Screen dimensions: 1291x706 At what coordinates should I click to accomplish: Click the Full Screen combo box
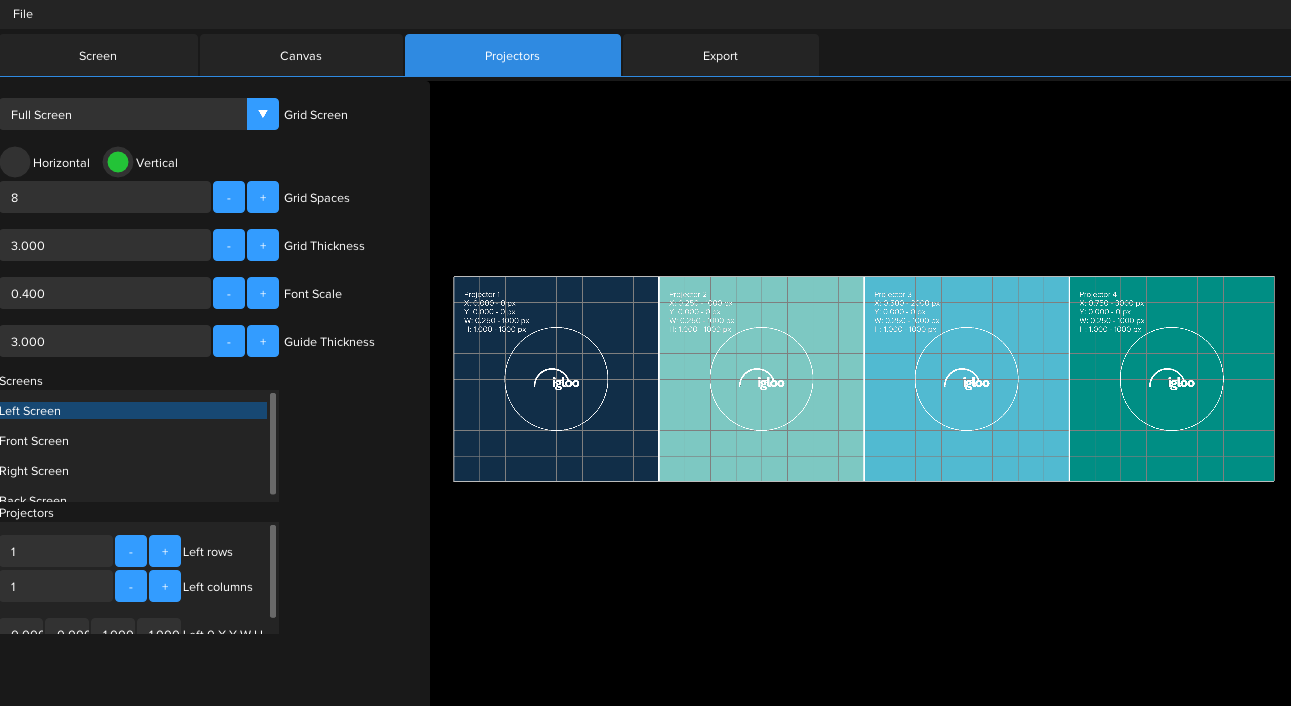(x=123, y=114)
